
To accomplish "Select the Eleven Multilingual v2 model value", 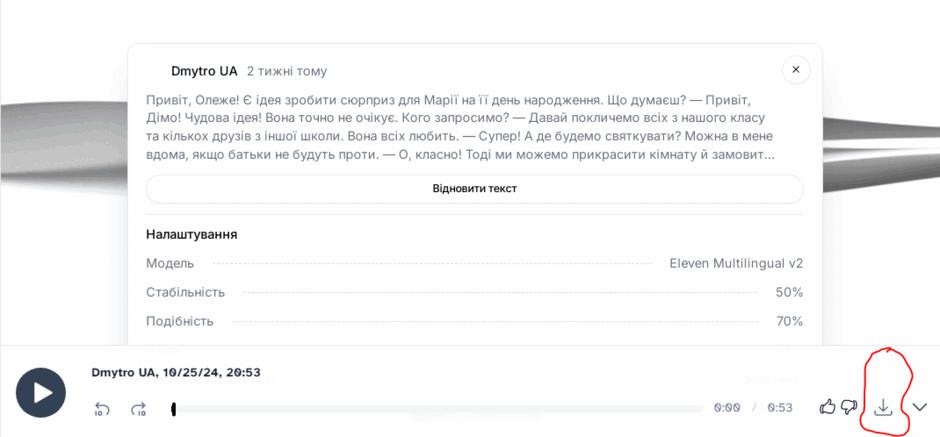I will (736, 263).
